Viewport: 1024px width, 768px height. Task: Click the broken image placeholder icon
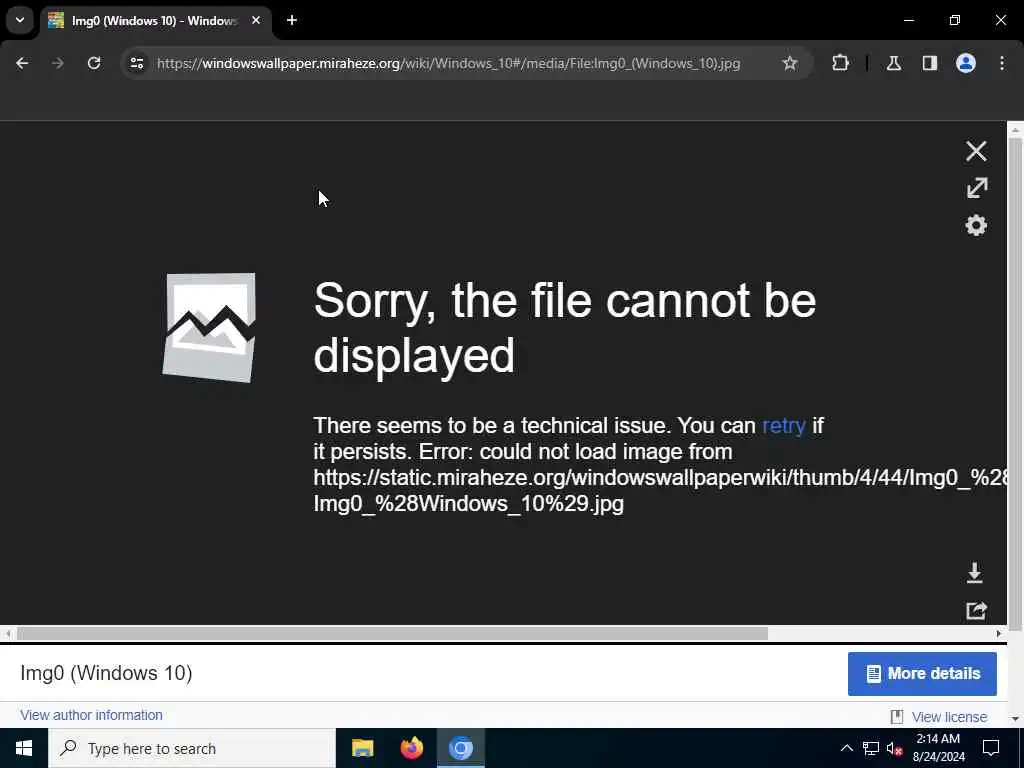209,328
